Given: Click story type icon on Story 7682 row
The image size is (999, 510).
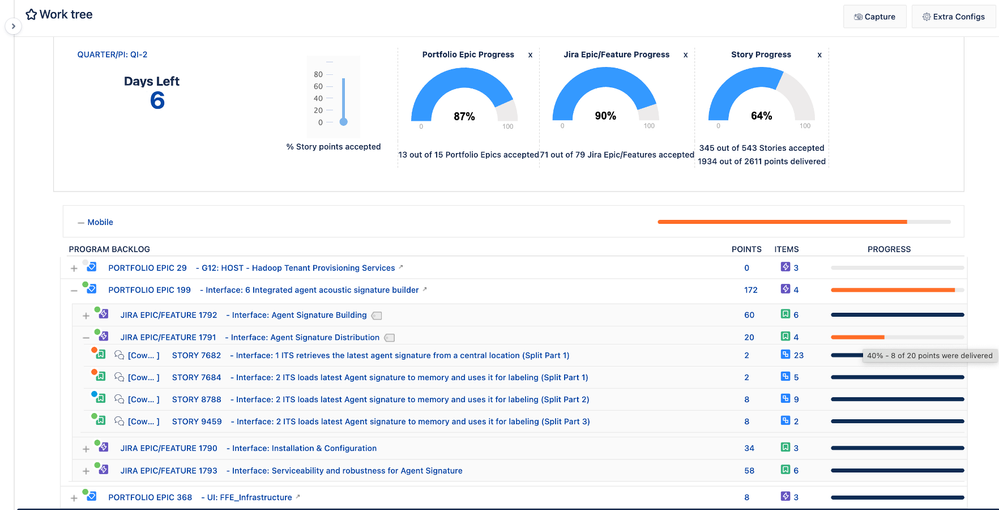Looking at the screenshot, I should point(100,355).
